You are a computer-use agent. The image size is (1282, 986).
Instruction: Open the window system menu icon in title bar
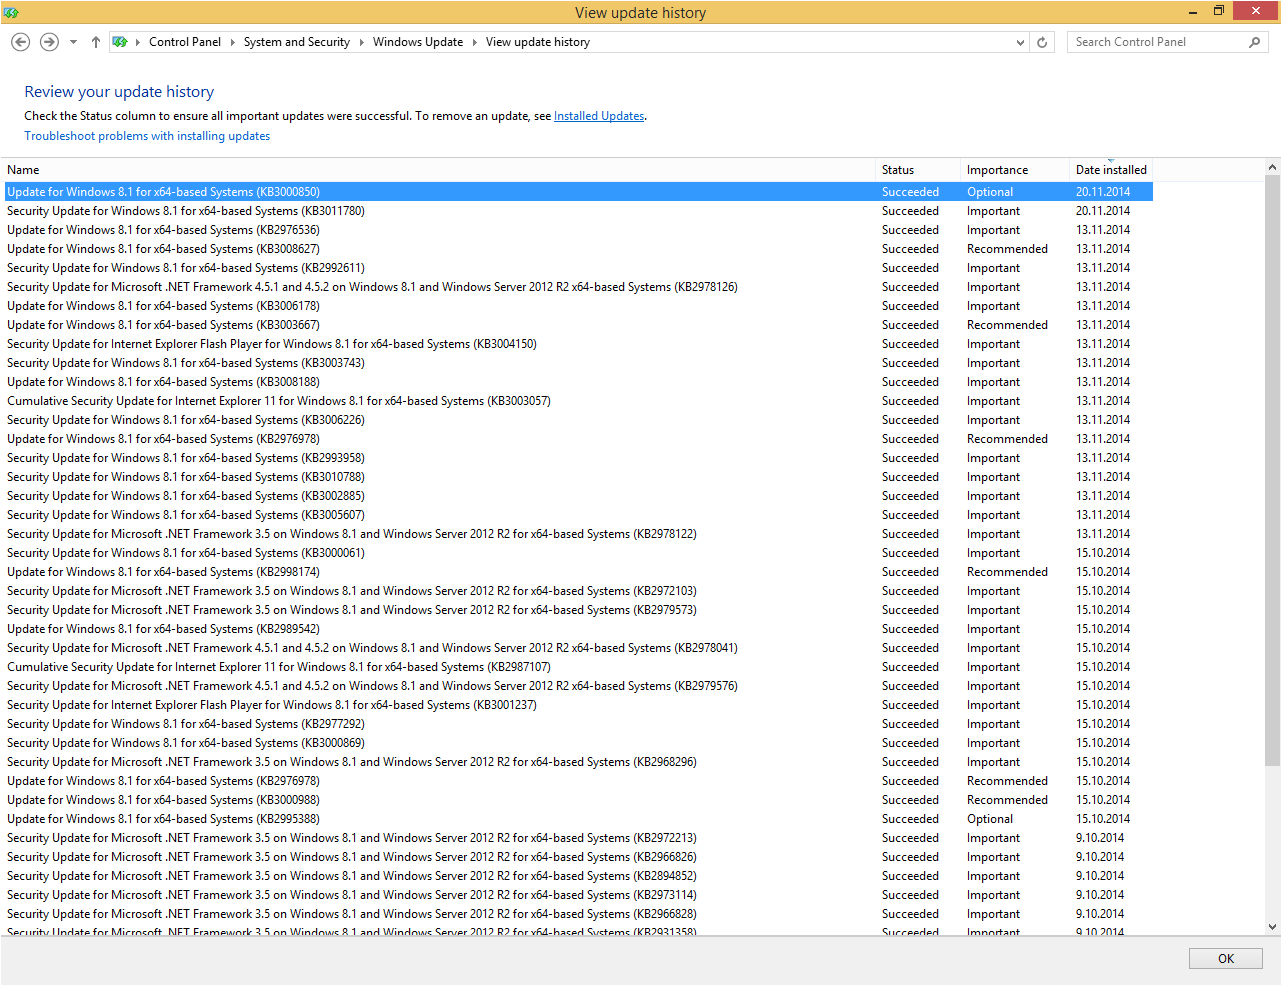11,12
